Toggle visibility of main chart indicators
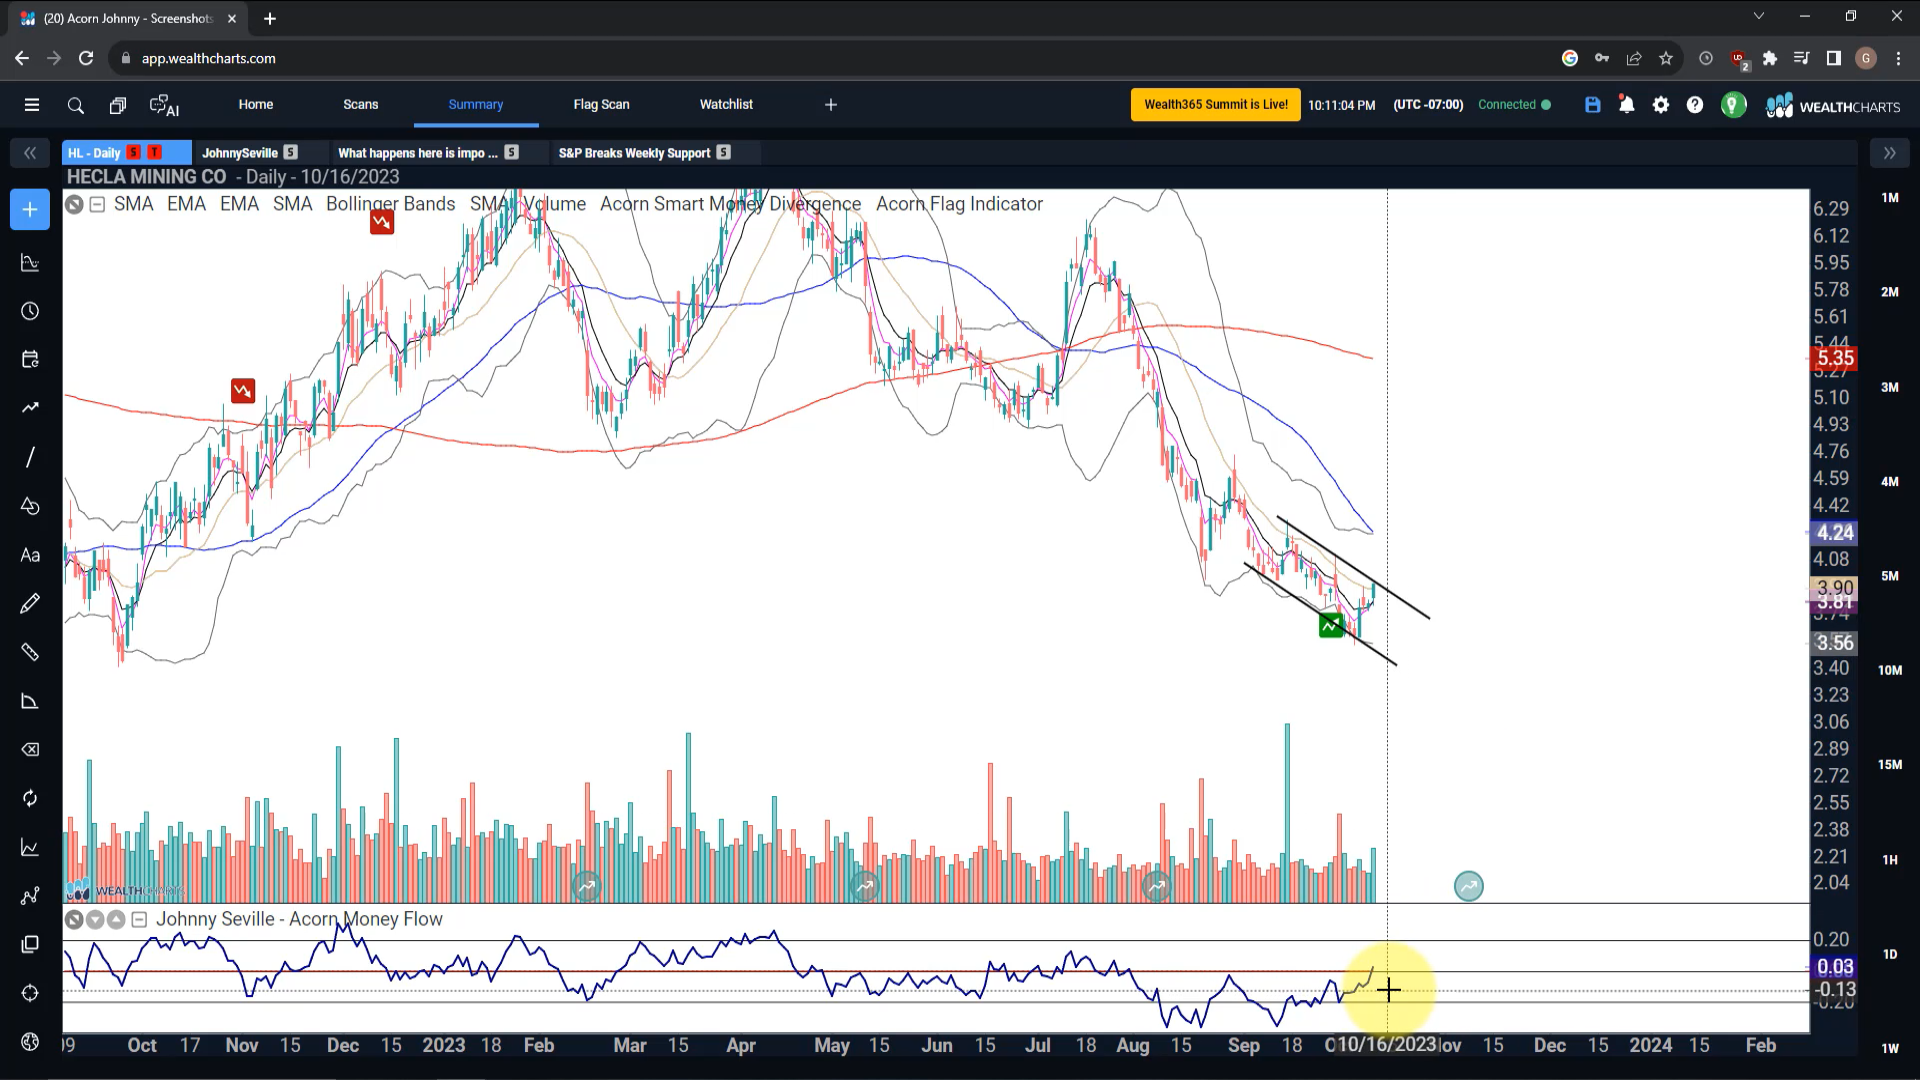 [74, 204]
